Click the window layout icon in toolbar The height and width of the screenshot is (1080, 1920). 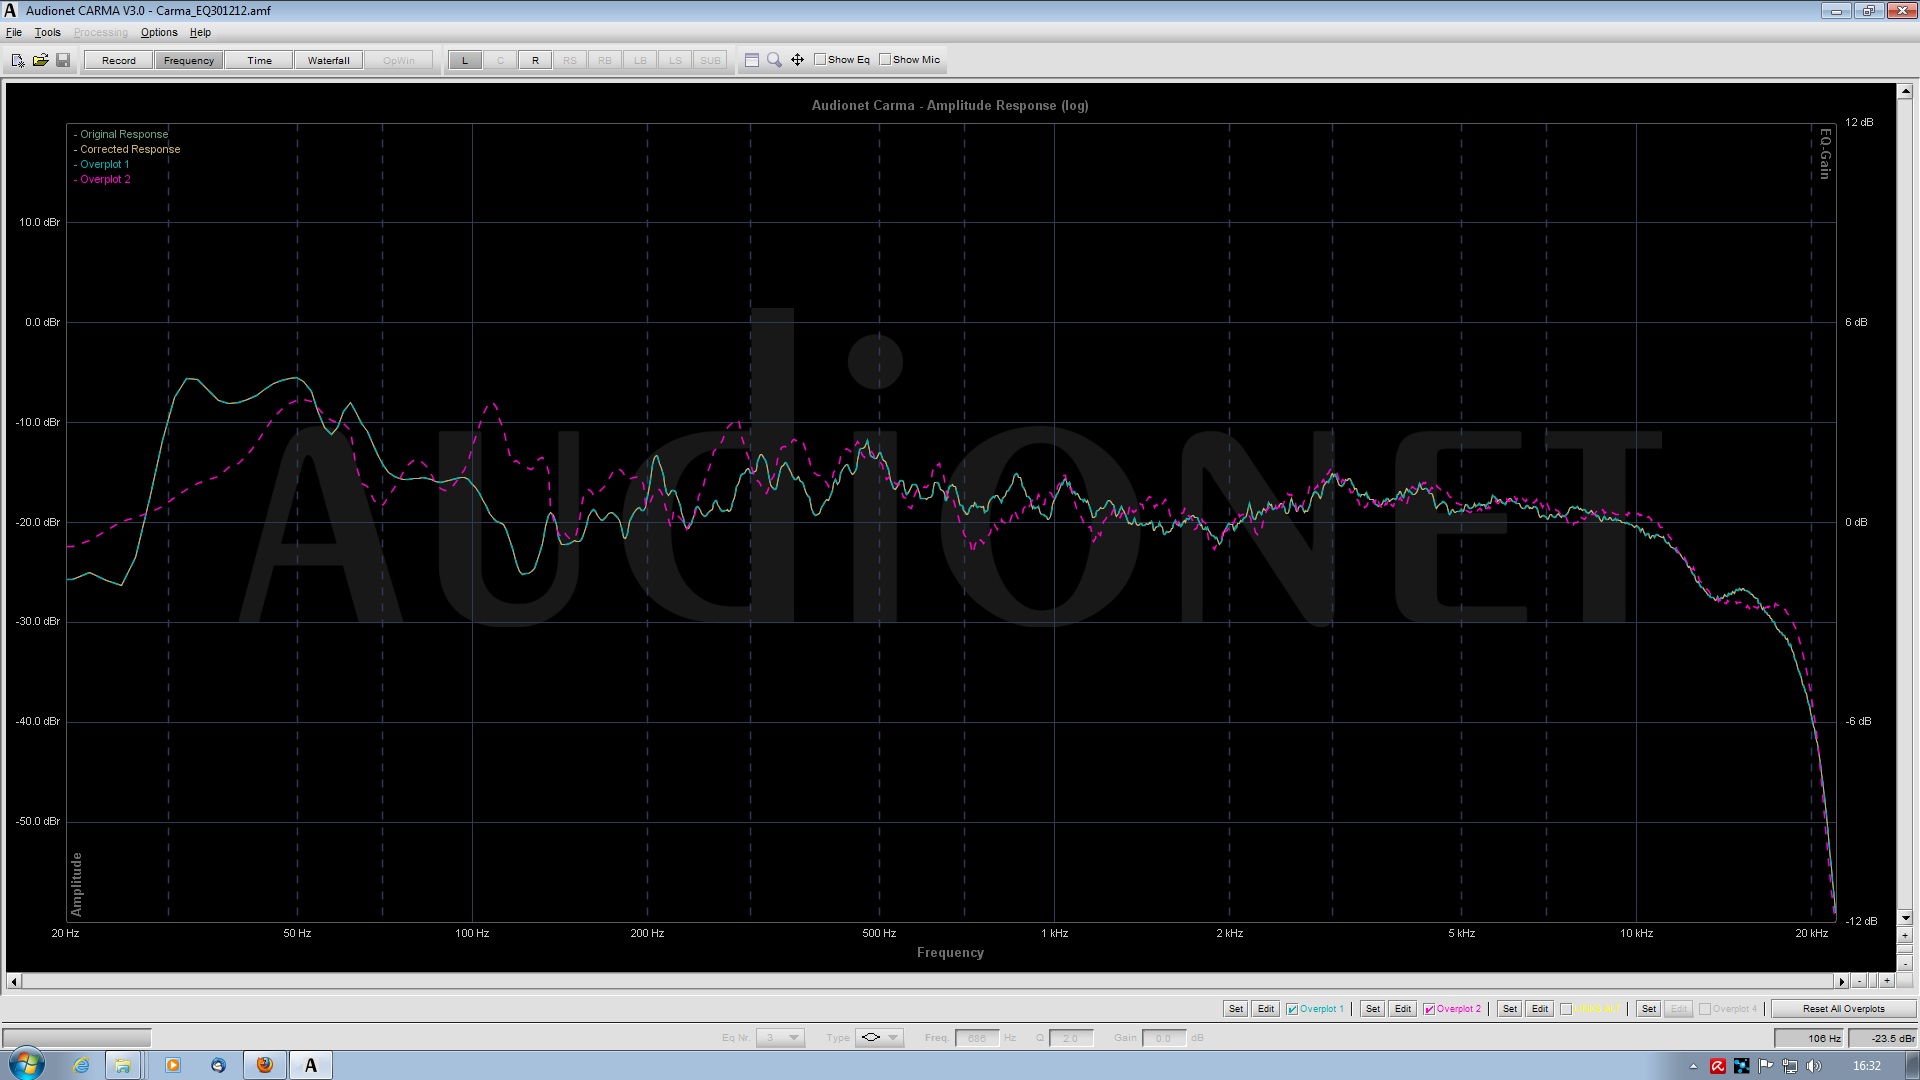tap(752, 60)
